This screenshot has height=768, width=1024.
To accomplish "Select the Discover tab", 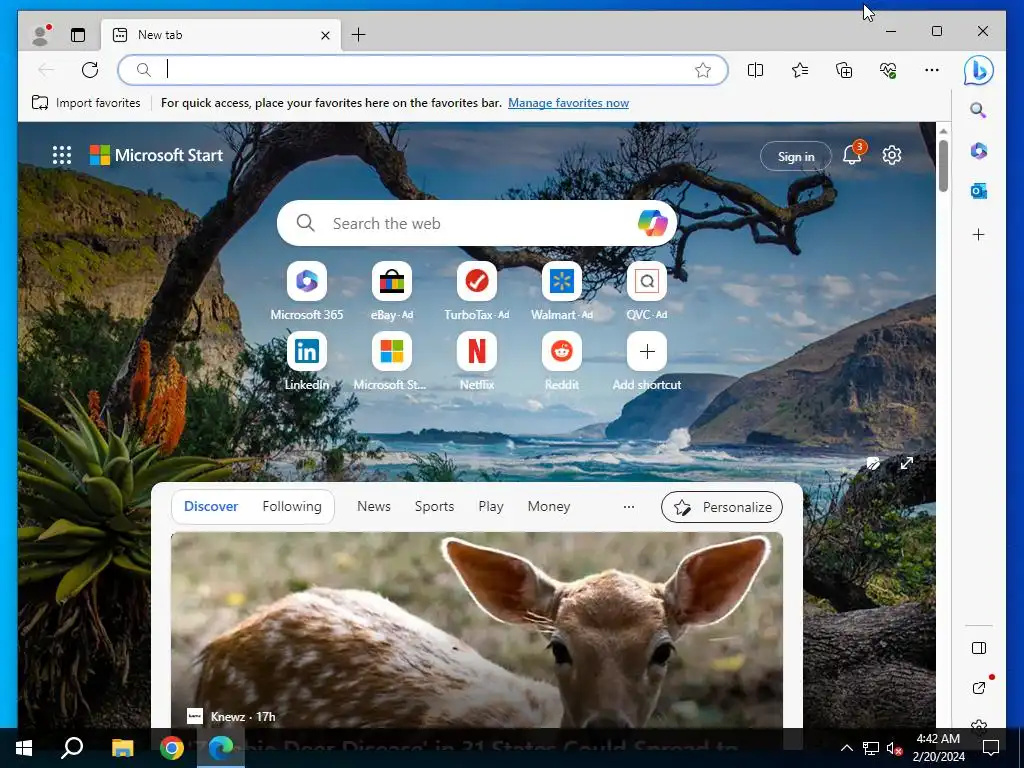I will click(211, 506).
